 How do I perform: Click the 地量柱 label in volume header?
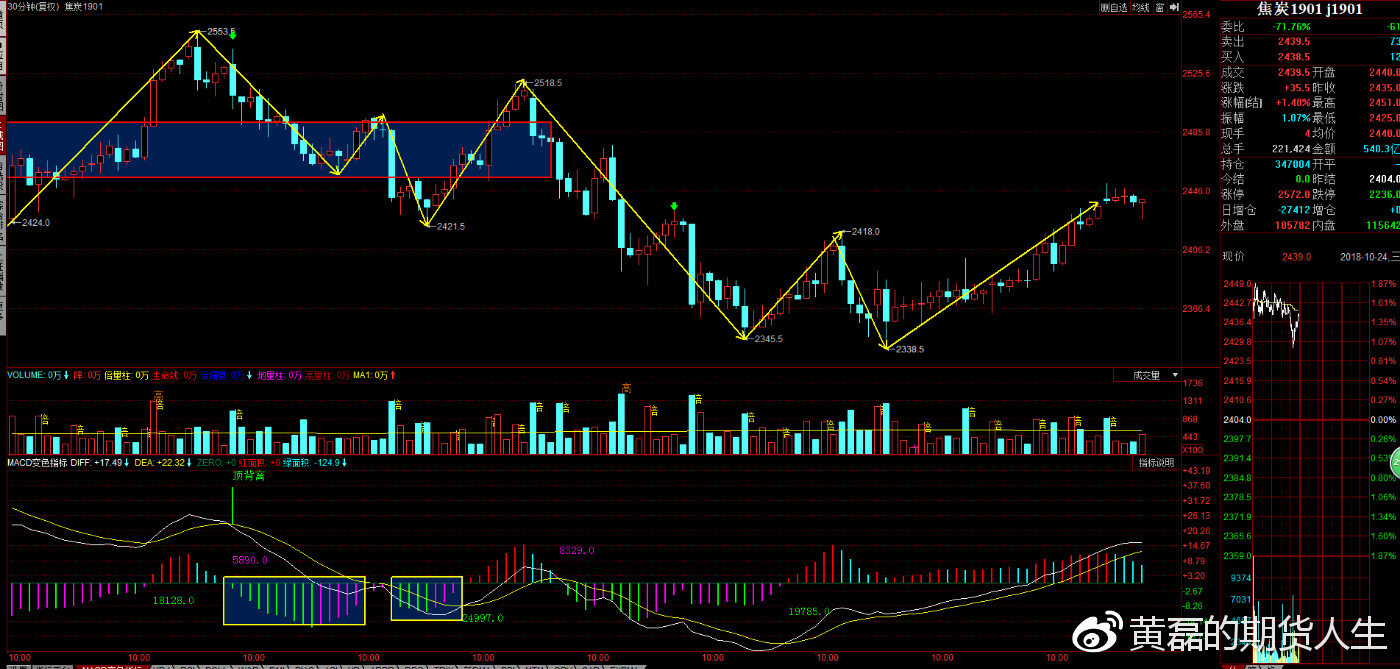(279, 376)
